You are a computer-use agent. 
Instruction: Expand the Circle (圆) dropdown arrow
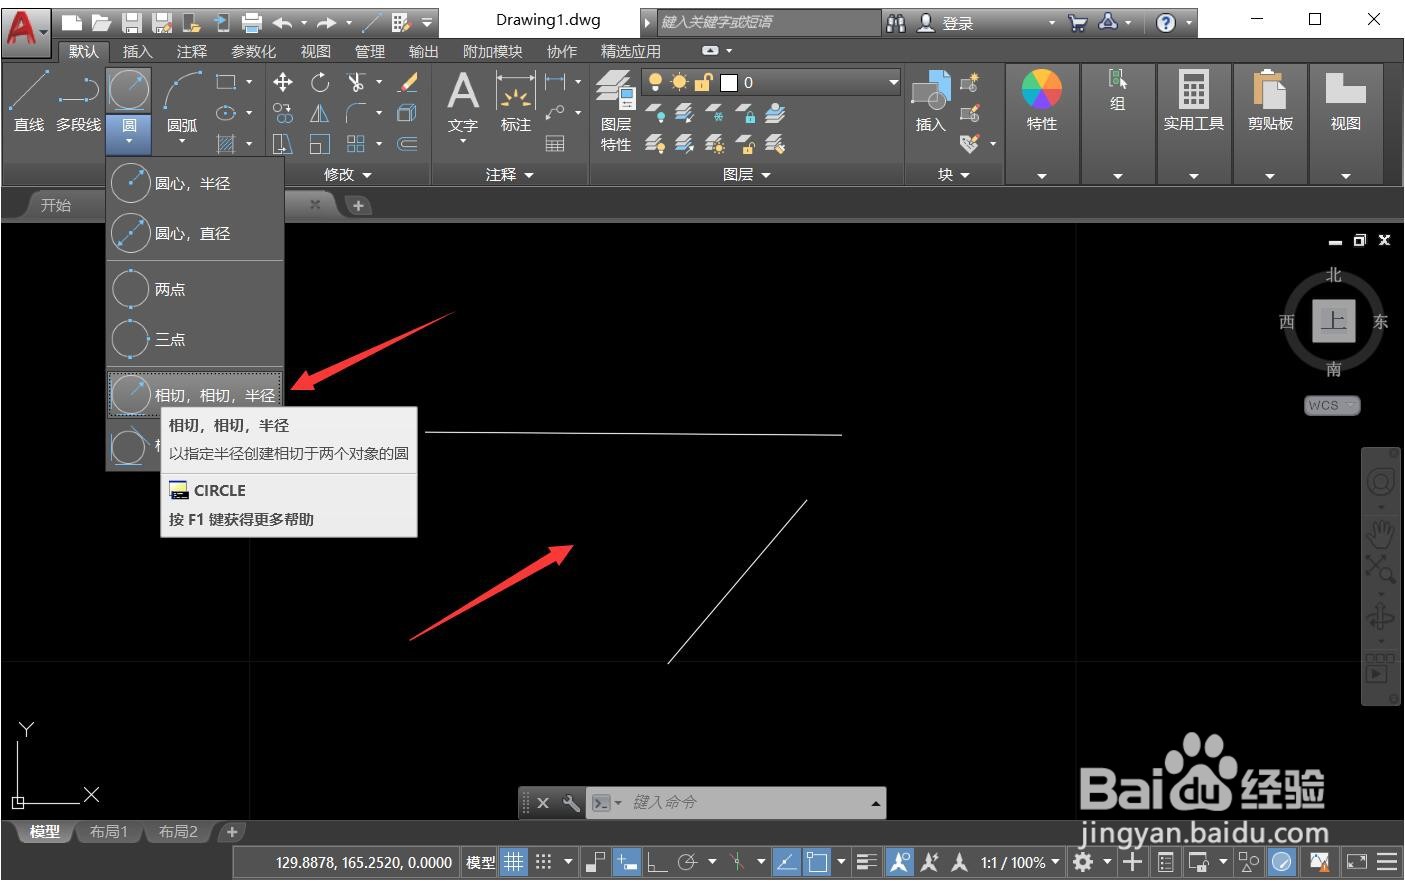coord(129,141)
